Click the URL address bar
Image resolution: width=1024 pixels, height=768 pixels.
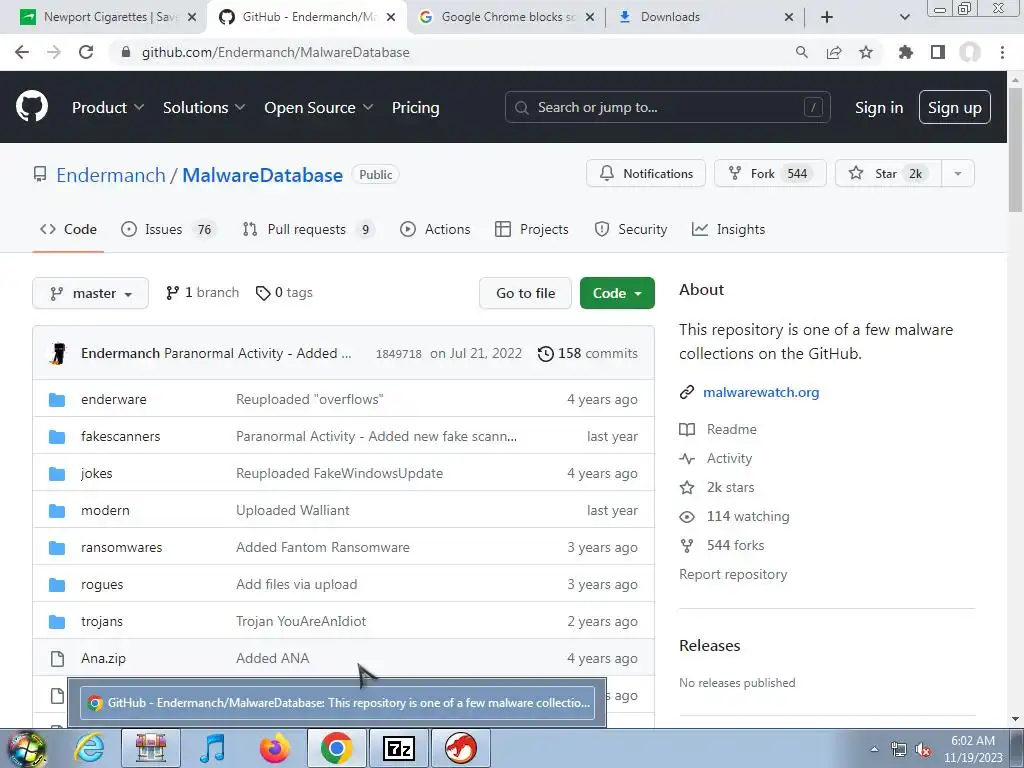451,52
